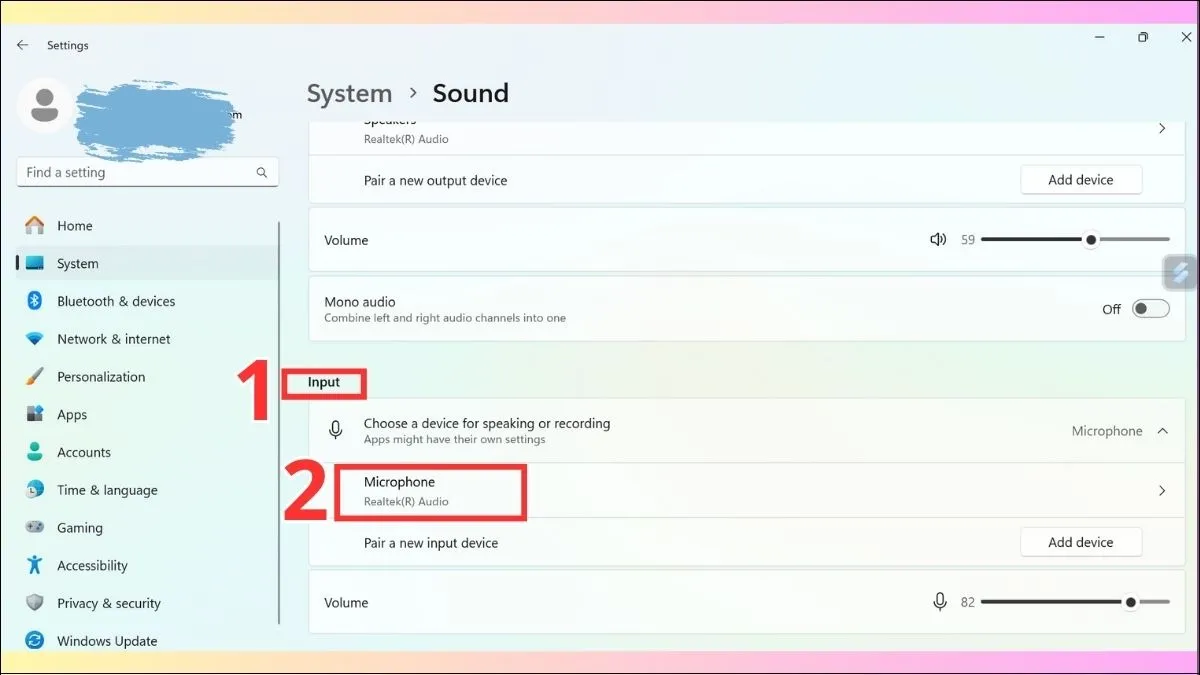This screenshot has width=1200, height=675.
Task: Click Add device for input
Action: 1080,542
